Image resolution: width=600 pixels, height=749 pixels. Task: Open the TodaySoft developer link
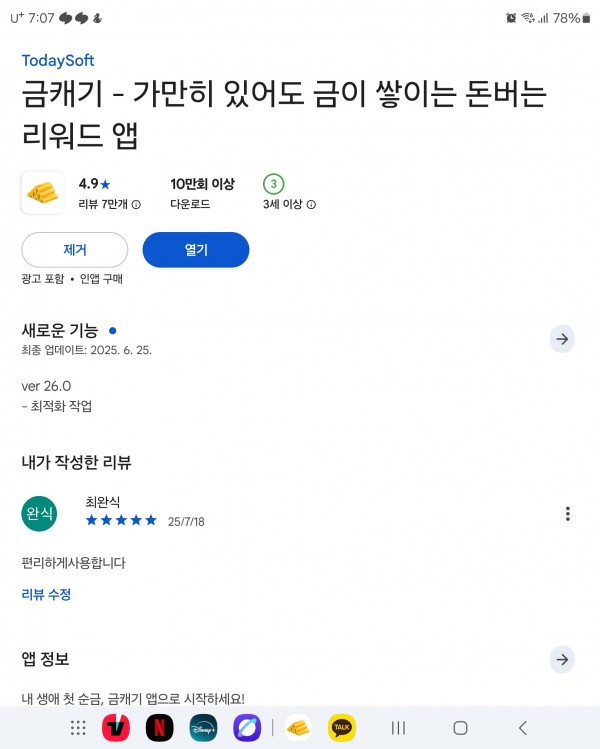[58, 61]
